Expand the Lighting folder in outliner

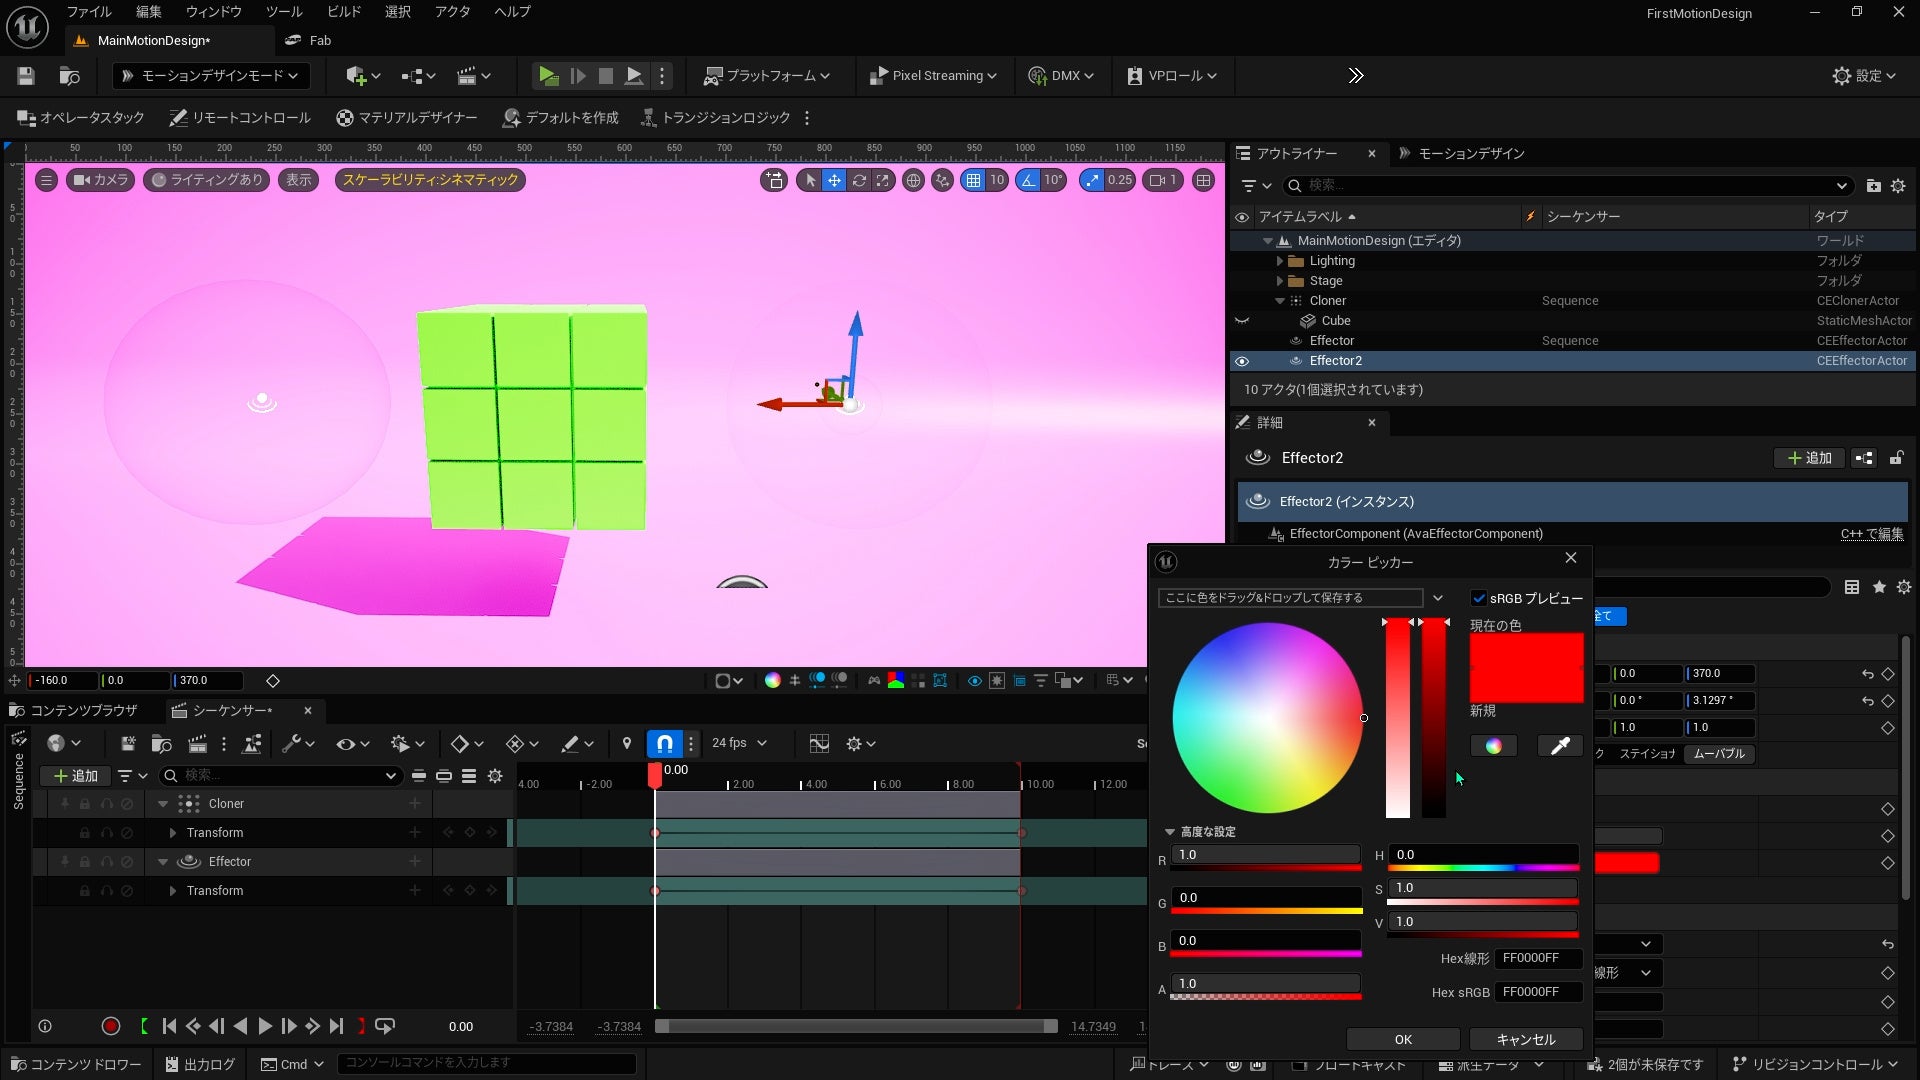pos(1280,261)
